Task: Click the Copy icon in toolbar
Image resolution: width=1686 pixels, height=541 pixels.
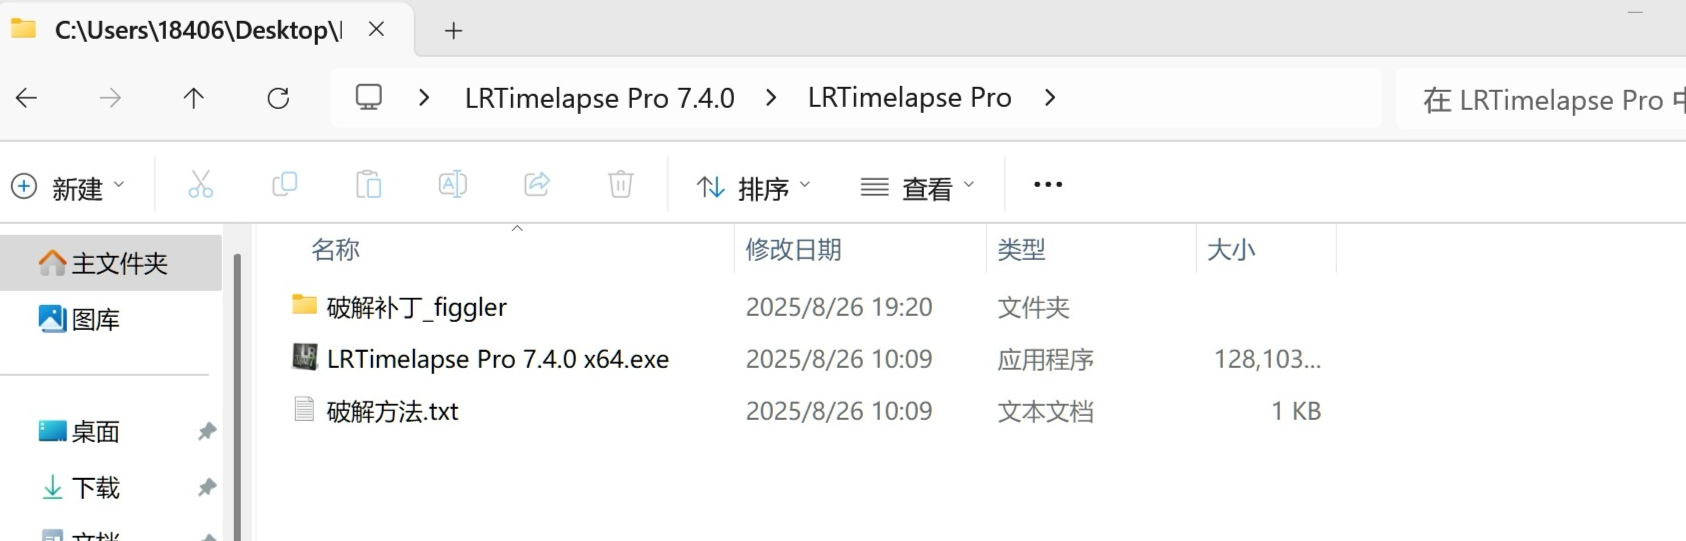Action: [285, 185]
